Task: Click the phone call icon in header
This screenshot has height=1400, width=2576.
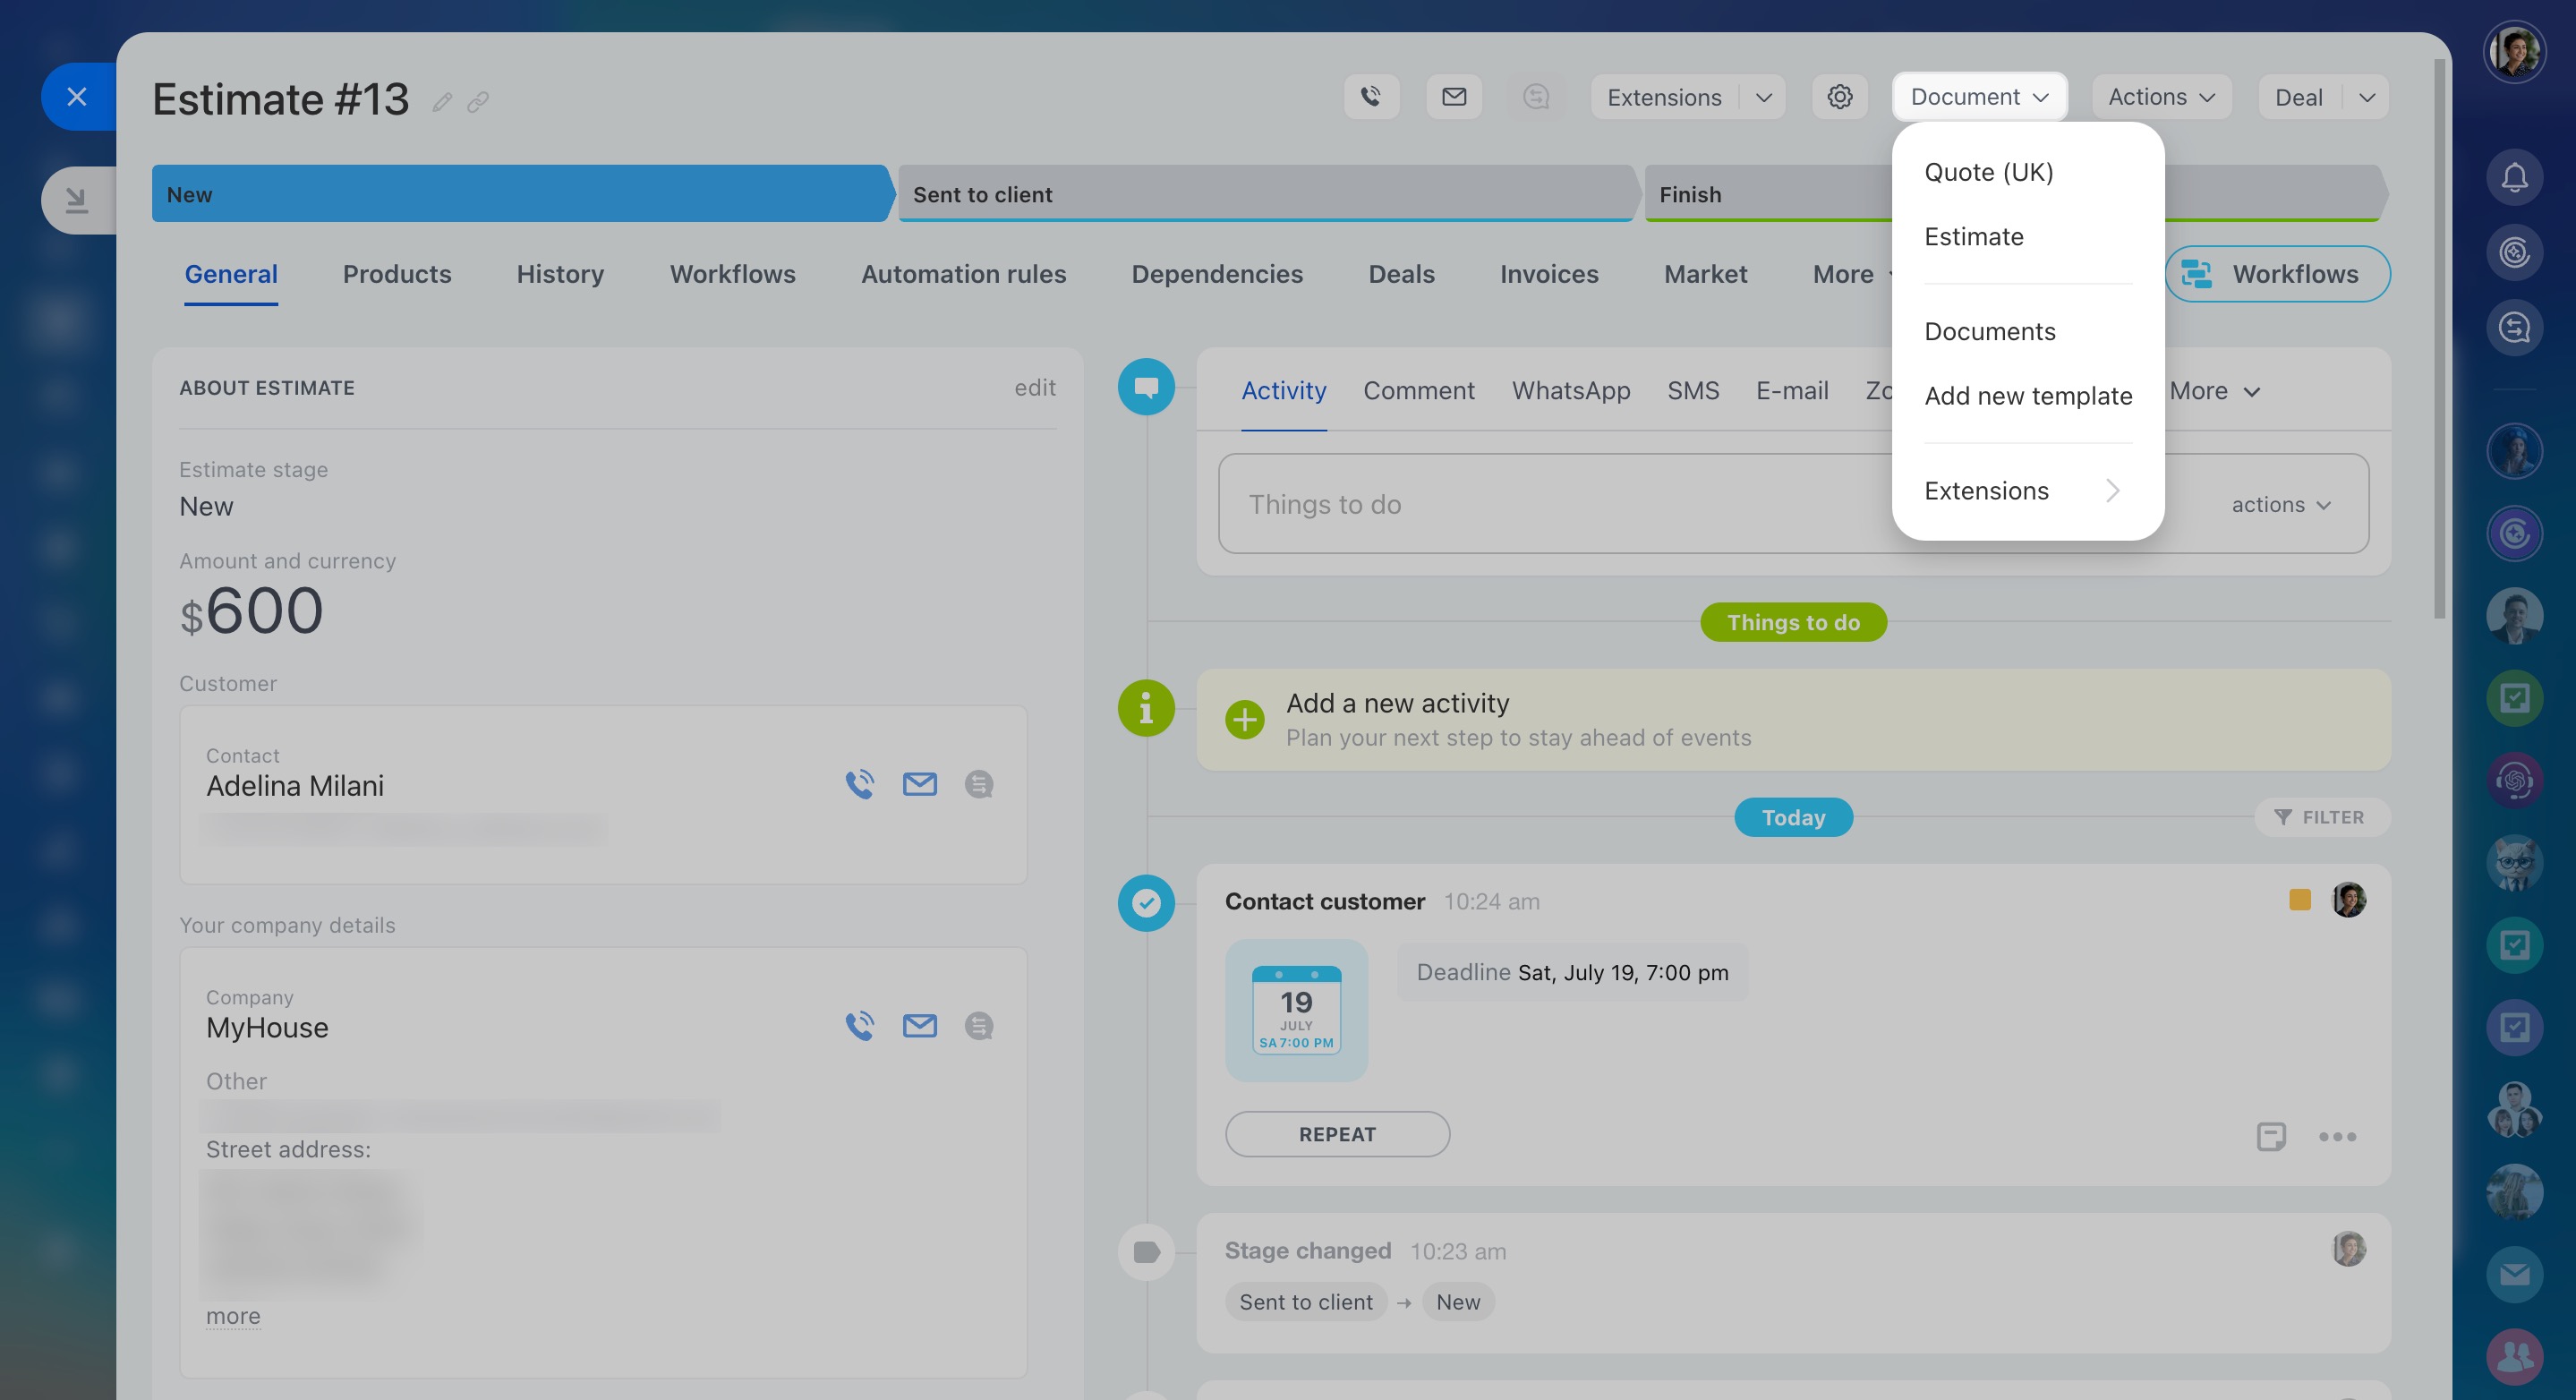Action: coord(1371,97)
